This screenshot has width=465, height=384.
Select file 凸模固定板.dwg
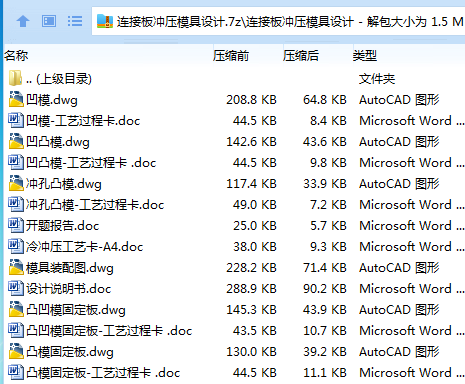coord(70,352)
